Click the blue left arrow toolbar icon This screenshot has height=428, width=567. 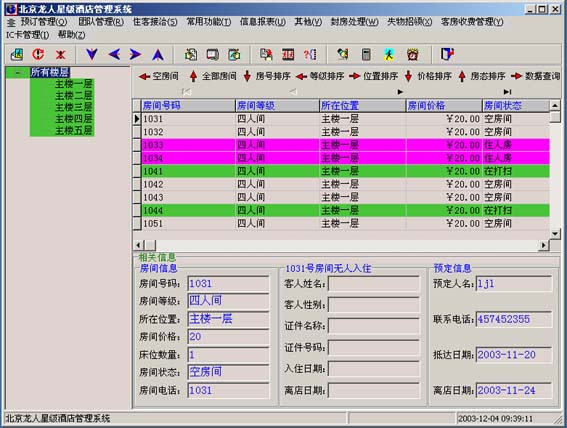click(x=114, y=55)
